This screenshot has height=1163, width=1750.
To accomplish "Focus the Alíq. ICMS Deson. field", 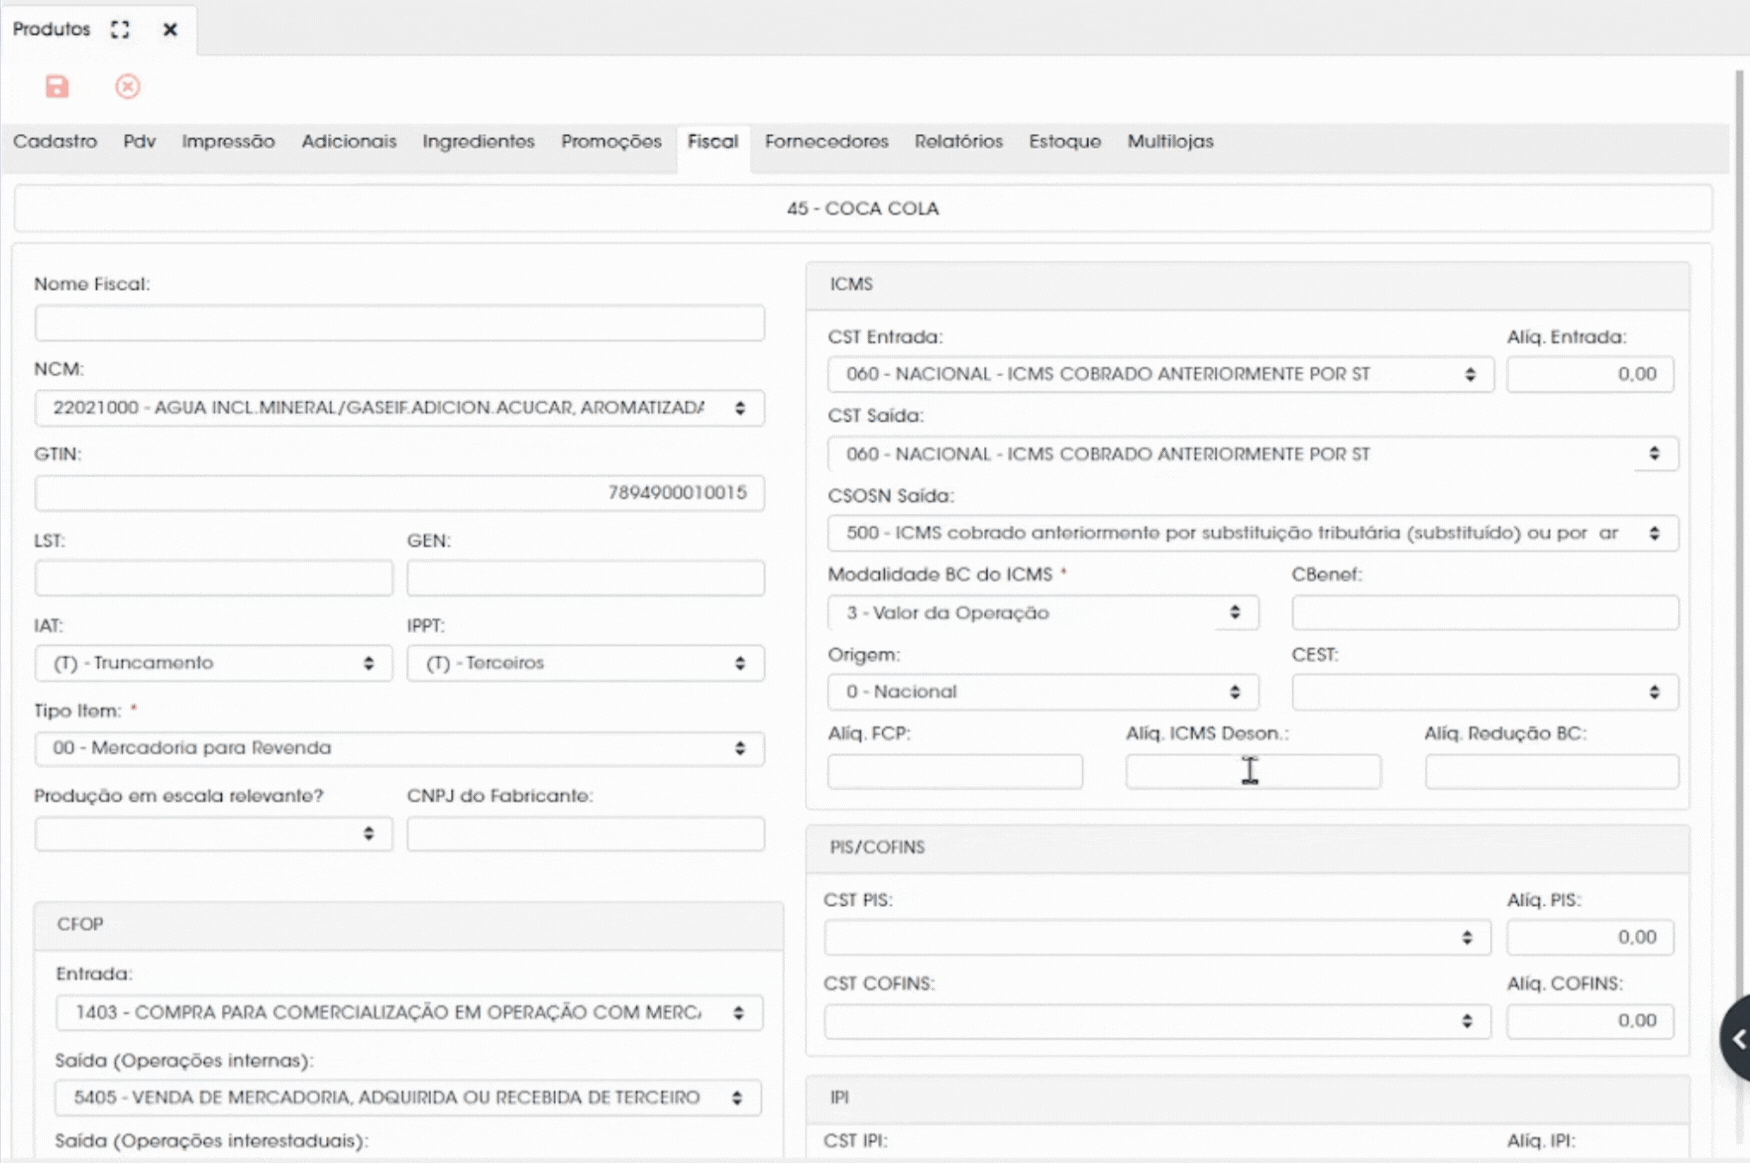I will click(1253, 771).
